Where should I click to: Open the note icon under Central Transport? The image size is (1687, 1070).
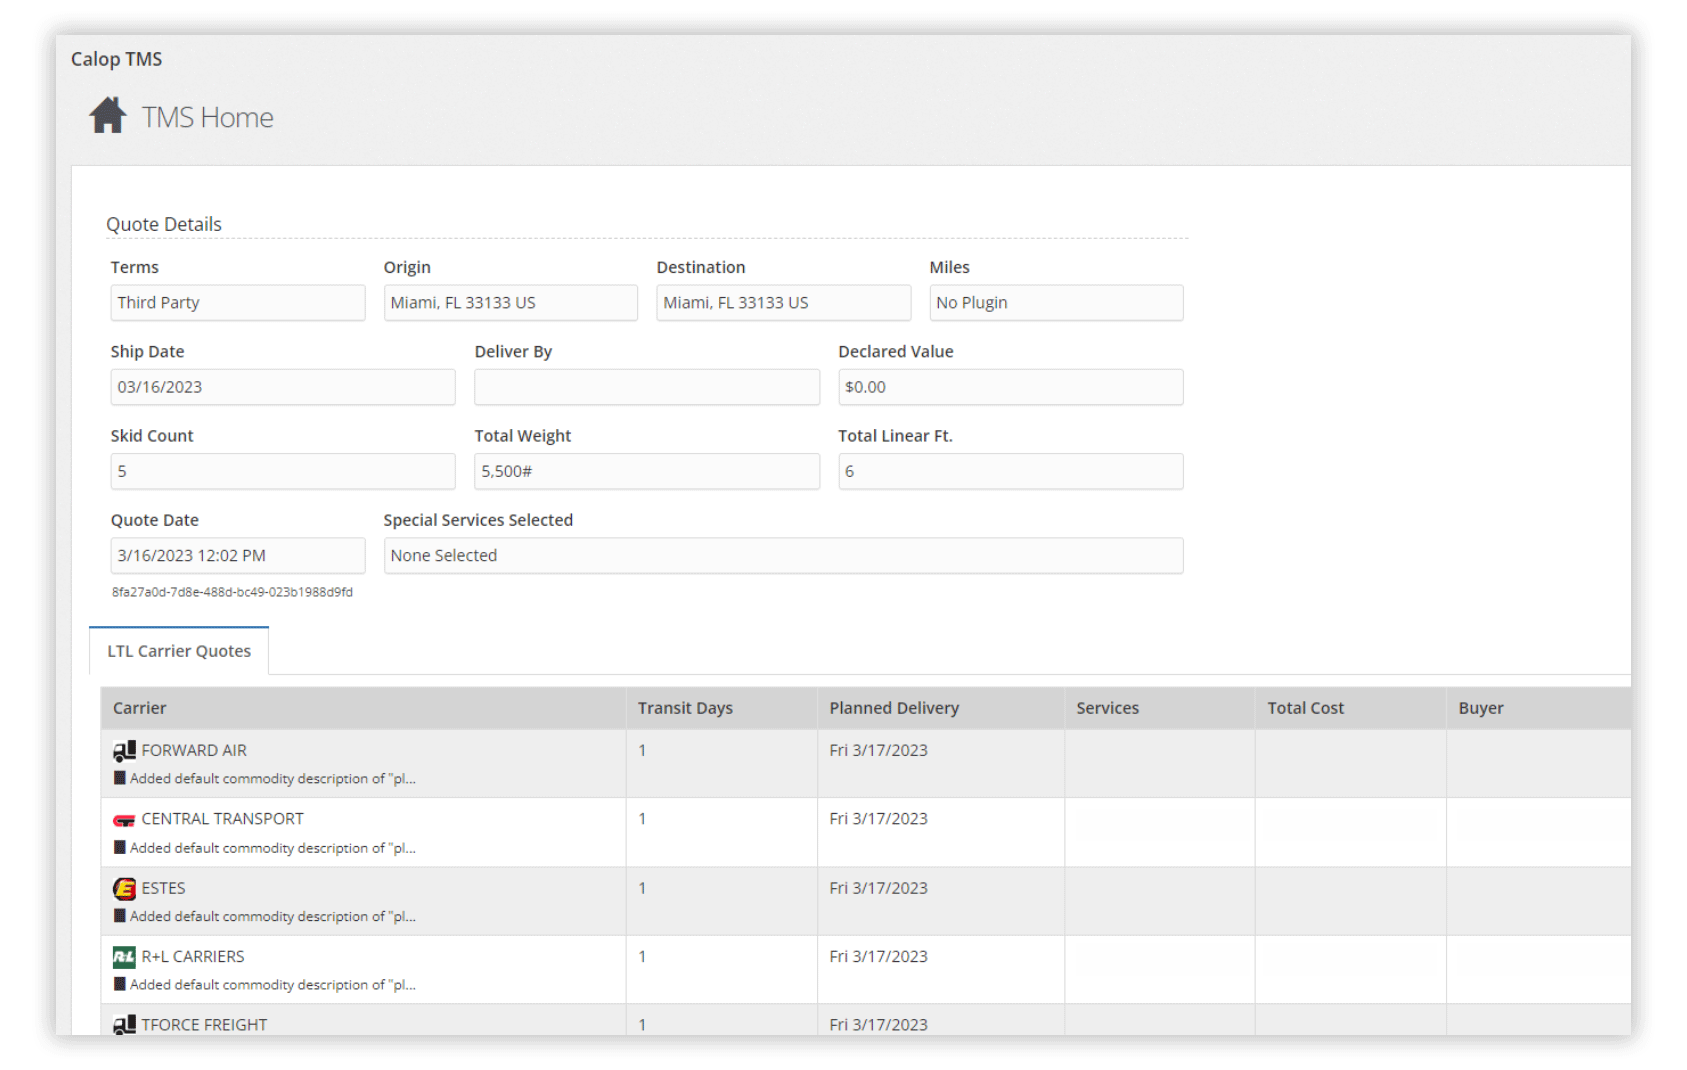pos(120,847)
